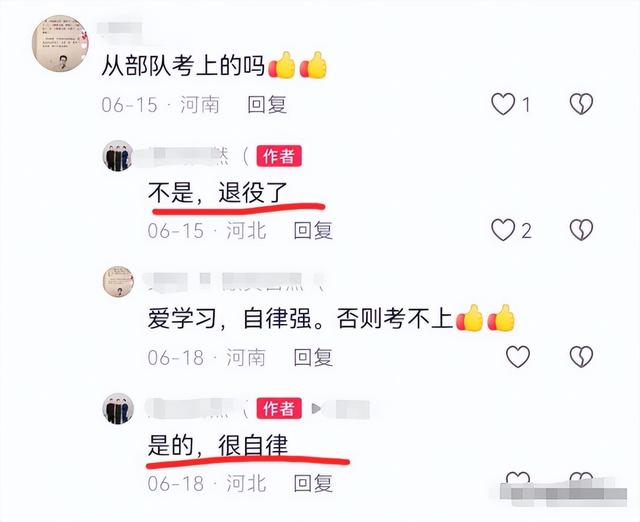This screenshot has height=522, width=640.
Task: Dislike the comment 从部队考上的吗
Action: pos(581,104)
